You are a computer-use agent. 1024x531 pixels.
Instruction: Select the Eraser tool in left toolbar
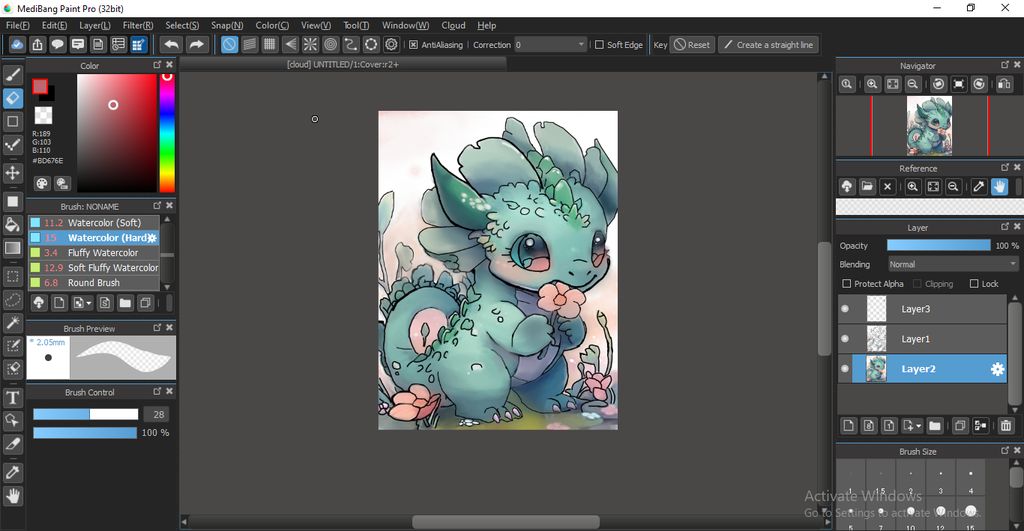coord(13,98)
